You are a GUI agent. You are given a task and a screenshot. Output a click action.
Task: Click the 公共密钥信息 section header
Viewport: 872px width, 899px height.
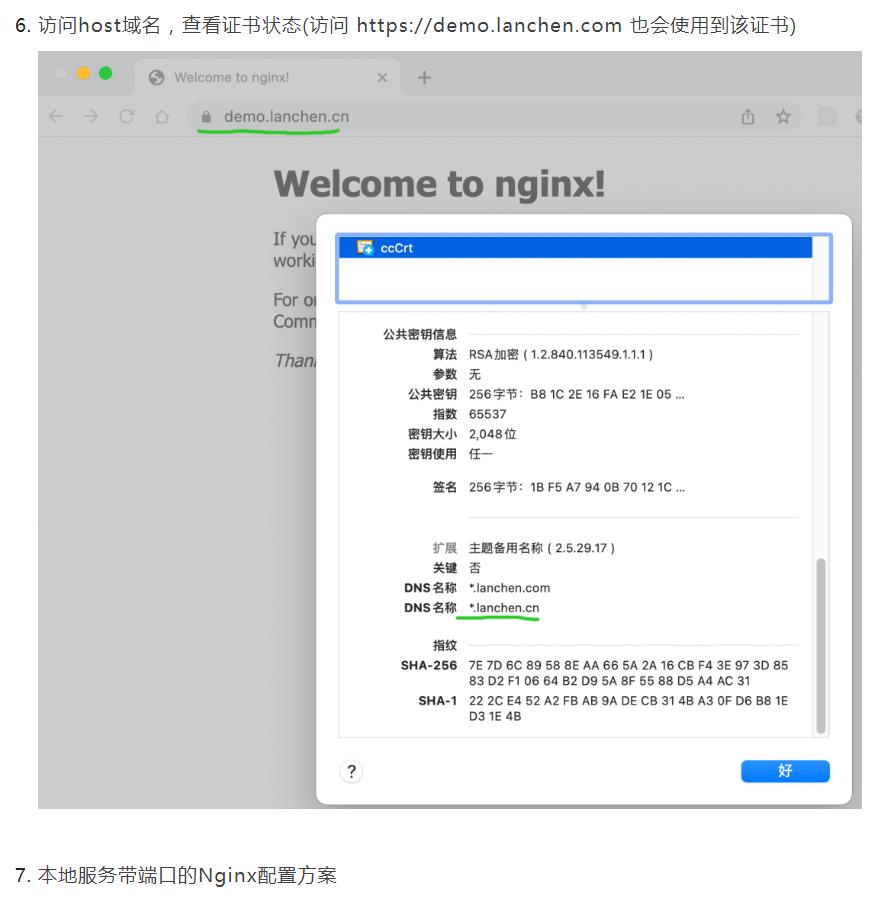tap(420, 334)
